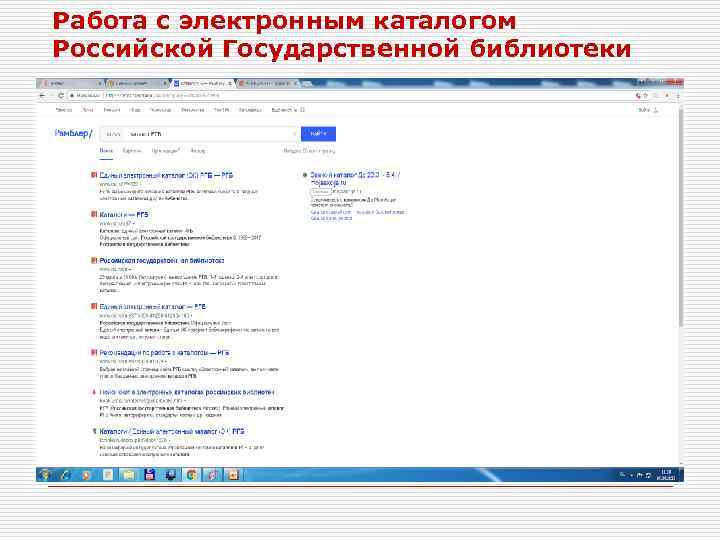Viewport: 720px width, 540px height.
Task: Switch to the fourth browser tab
Action: 269,83
